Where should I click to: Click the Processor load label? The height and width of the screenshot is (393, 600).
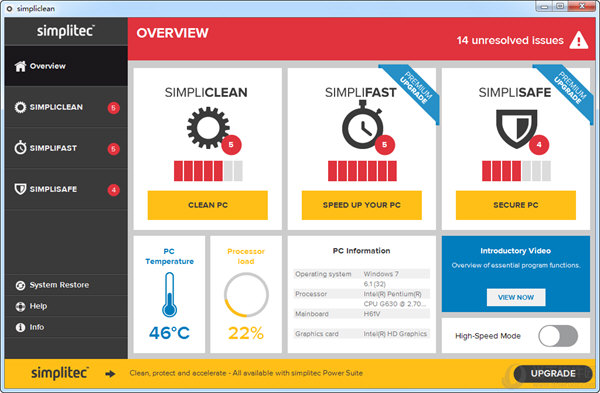[x=246, y=256]
